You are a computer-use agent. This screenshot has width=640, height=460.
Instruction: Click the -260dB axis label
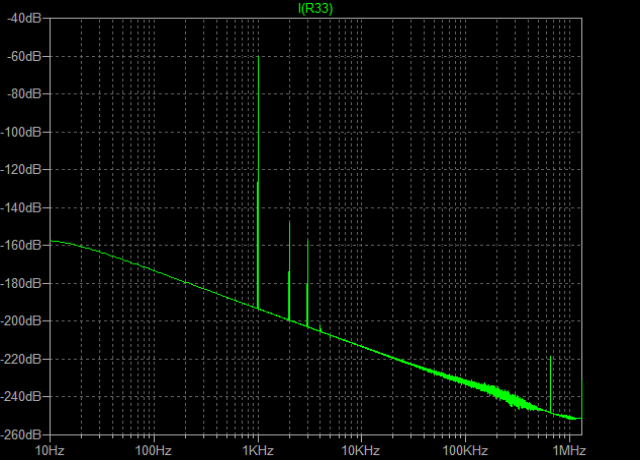click(x=21, y=435)
